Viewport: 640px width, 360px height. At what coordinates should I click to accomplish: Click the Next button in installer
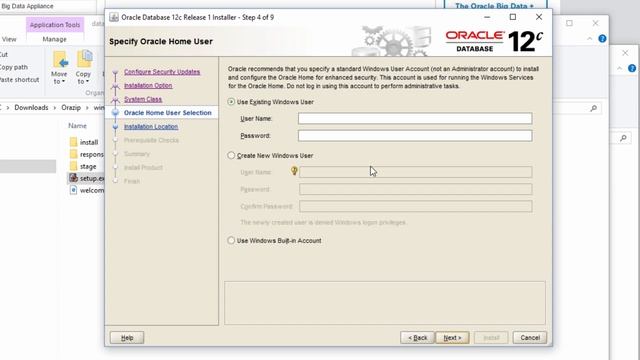pos(452,338)
